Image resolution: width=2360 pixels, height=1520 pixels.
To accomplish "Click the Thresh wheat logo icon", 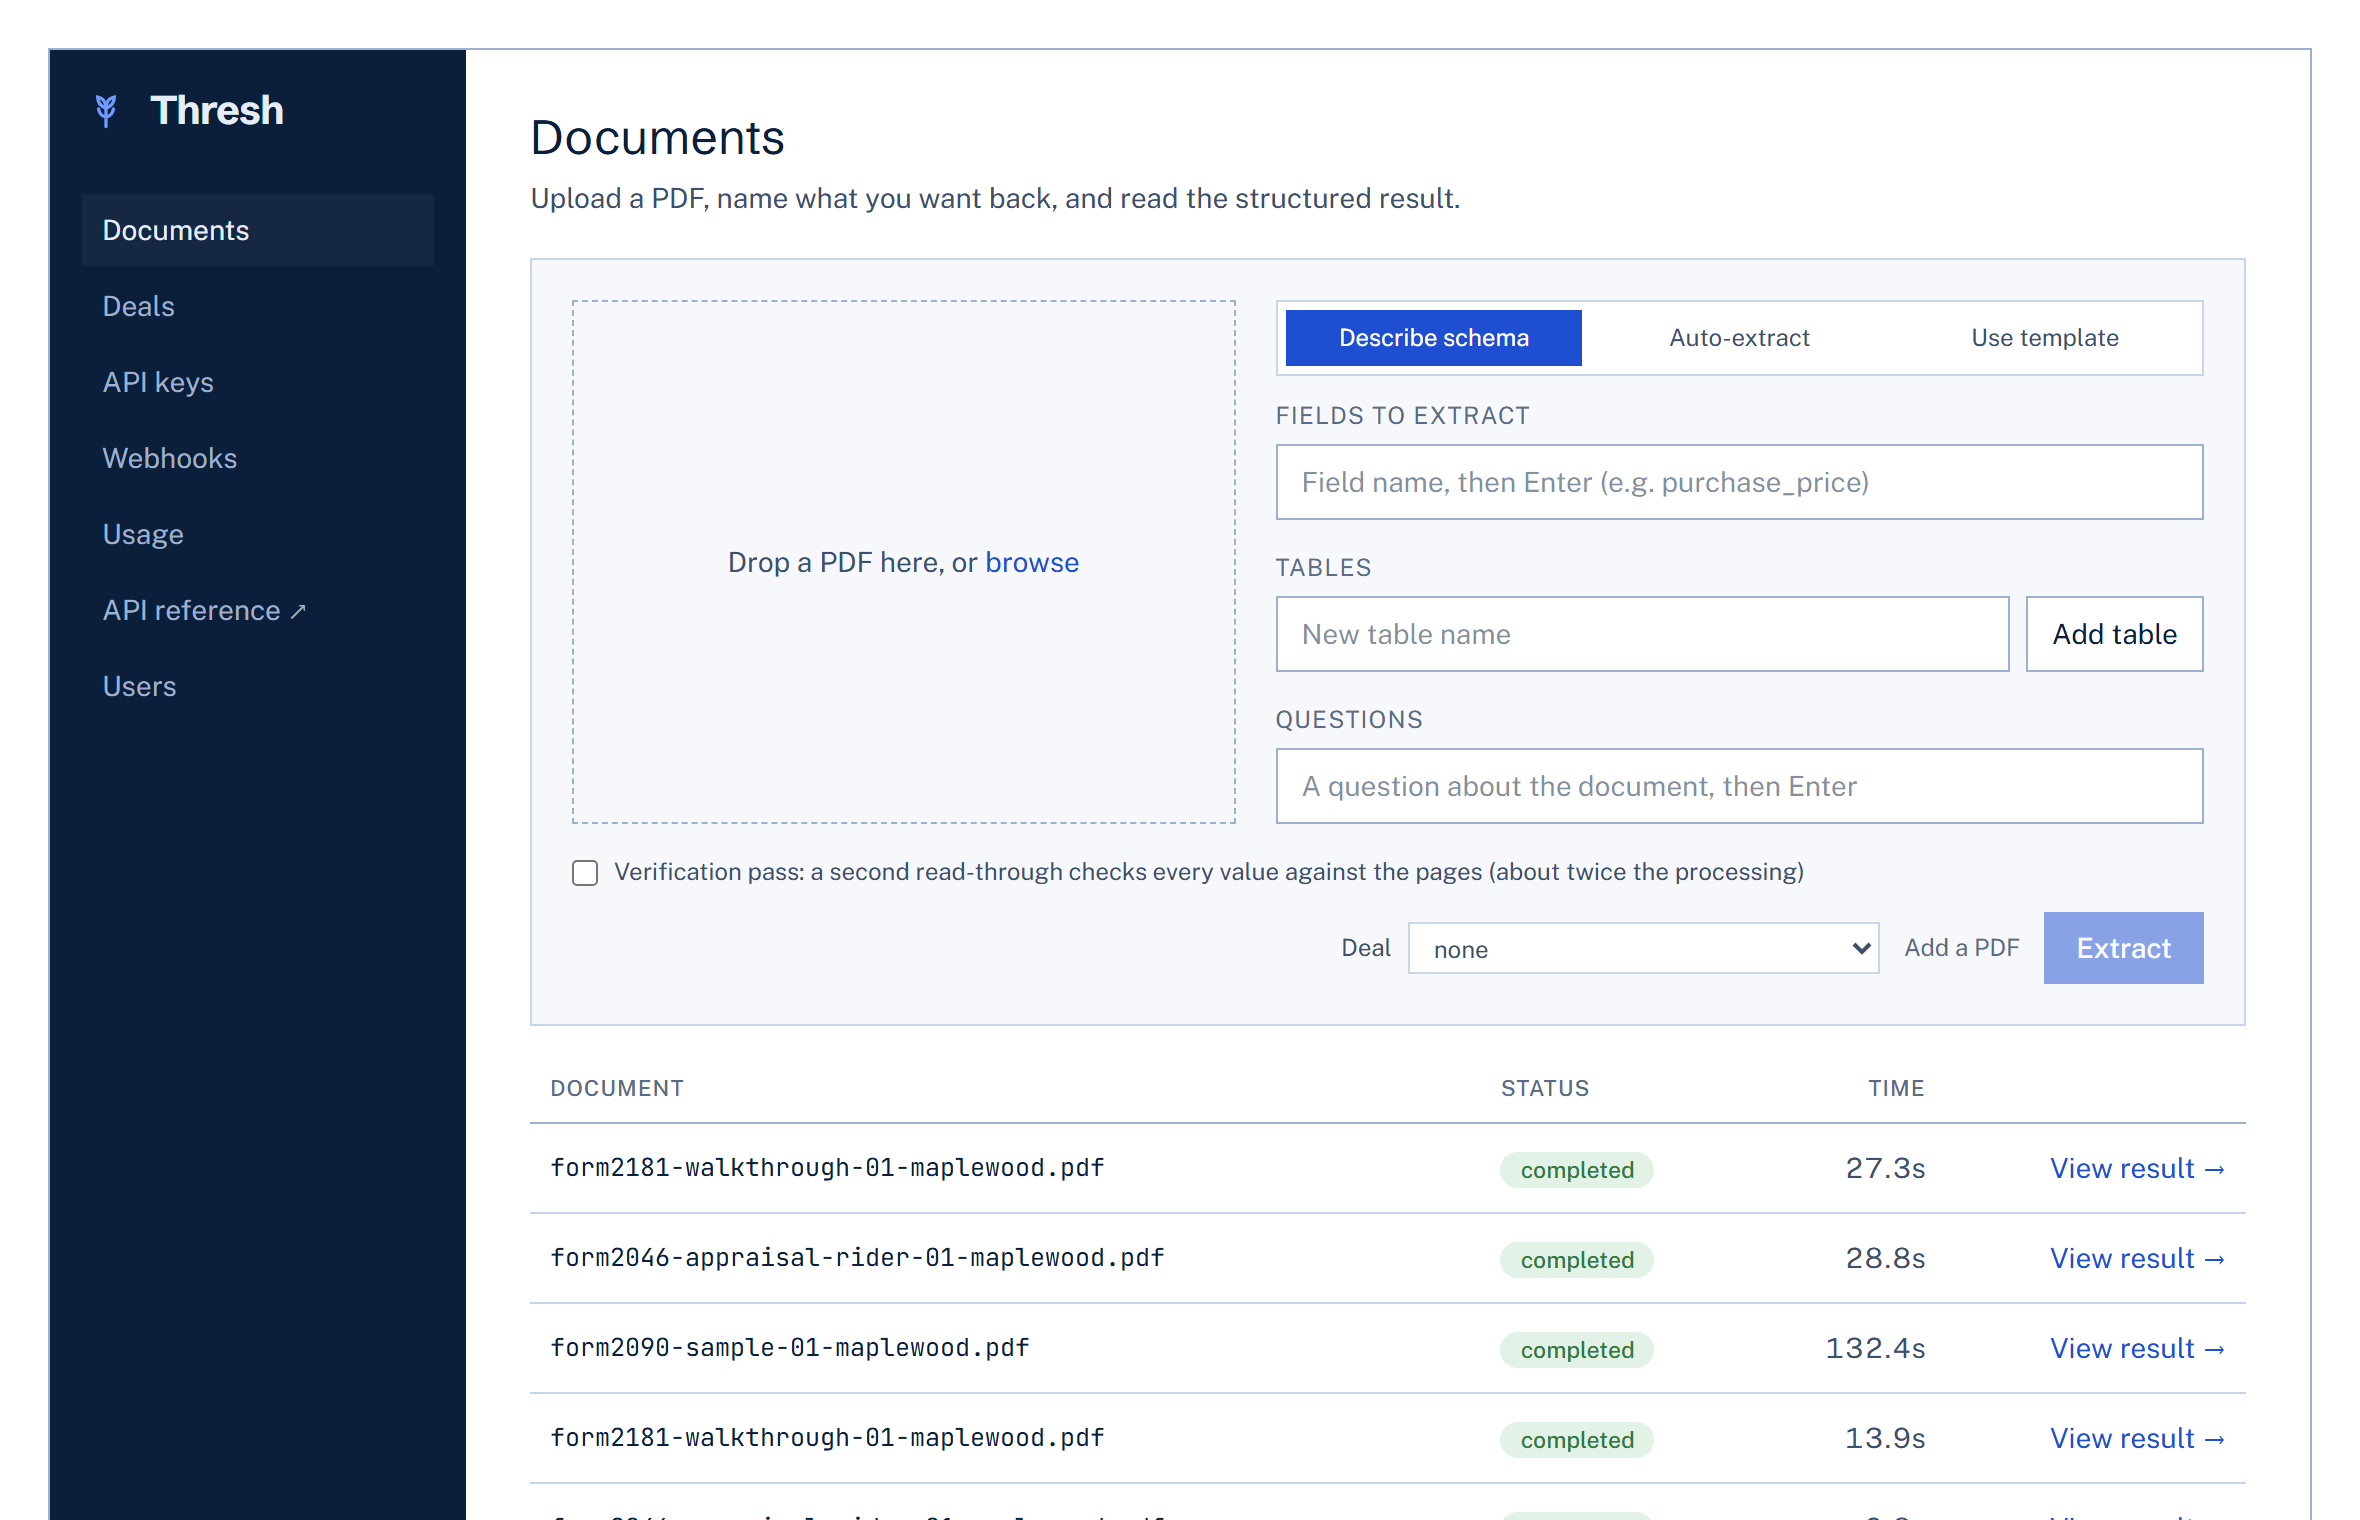I will point(106,110).
